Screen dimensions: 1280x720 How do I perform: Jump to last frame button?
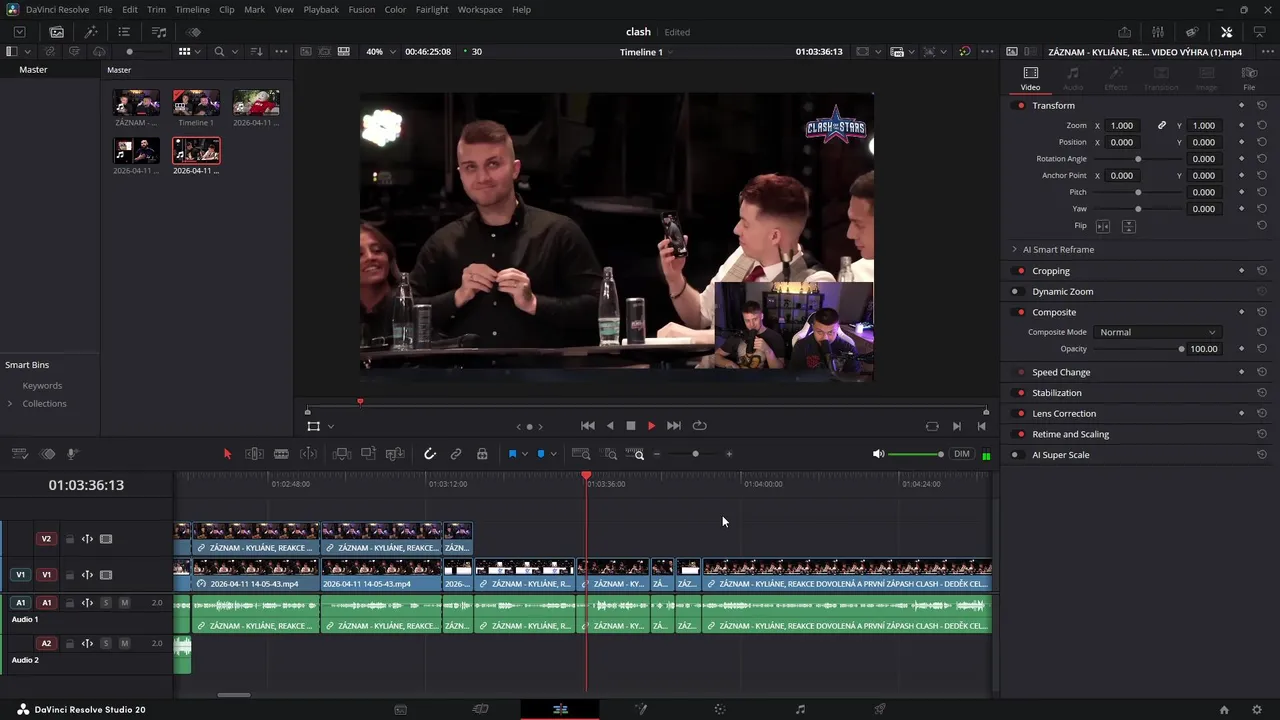click(x=673, y=426)
